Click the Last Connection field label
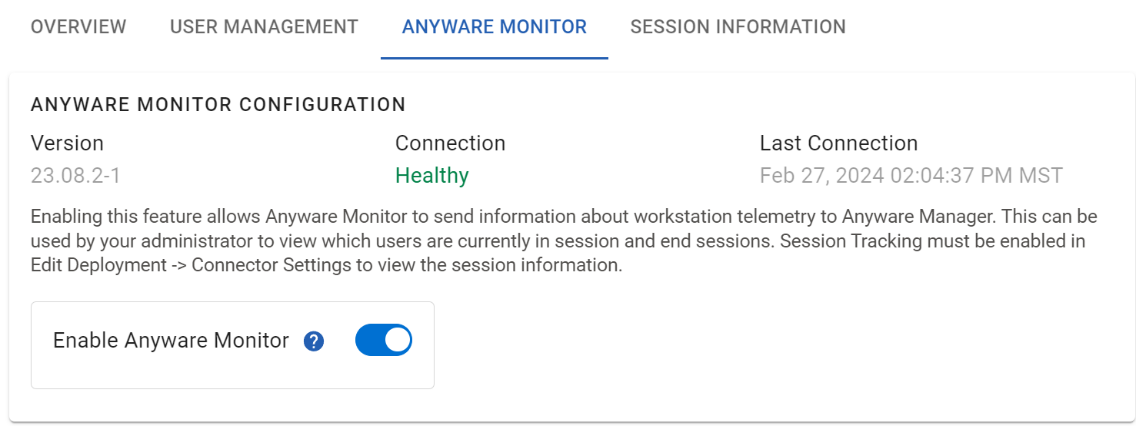The width and height of the screenshot is (1136, 426). click(x=839, y=143)
